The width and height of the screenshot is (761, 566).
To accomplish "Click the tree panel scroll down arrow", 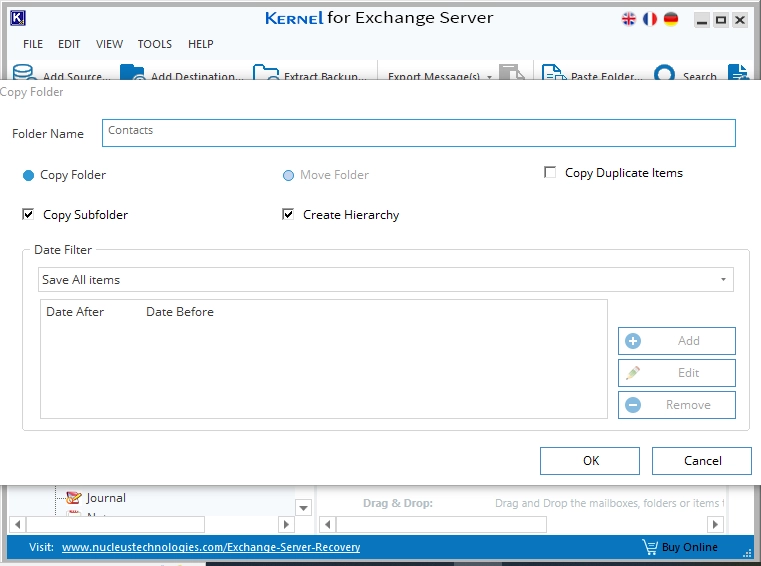I will coord(303,508).
